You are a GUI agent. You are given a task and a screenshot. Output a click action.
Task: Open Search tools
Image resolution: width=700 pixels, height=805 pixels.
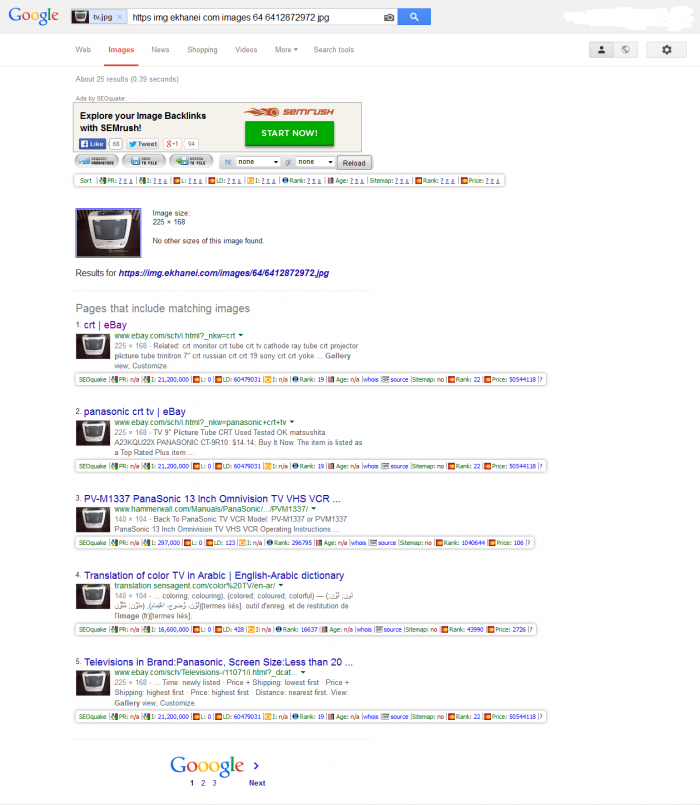click(334, 50)
